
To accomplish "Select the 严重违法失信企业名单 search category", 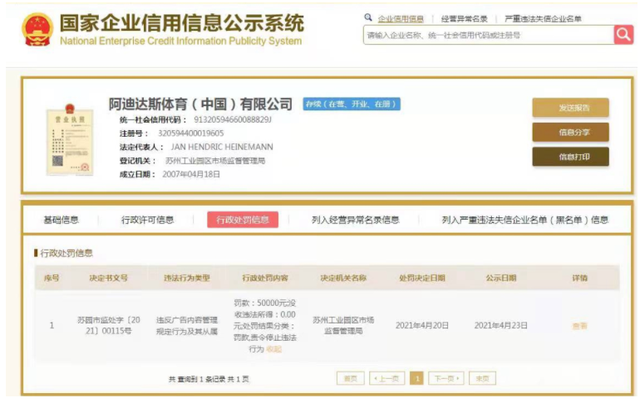I will 543,19.
